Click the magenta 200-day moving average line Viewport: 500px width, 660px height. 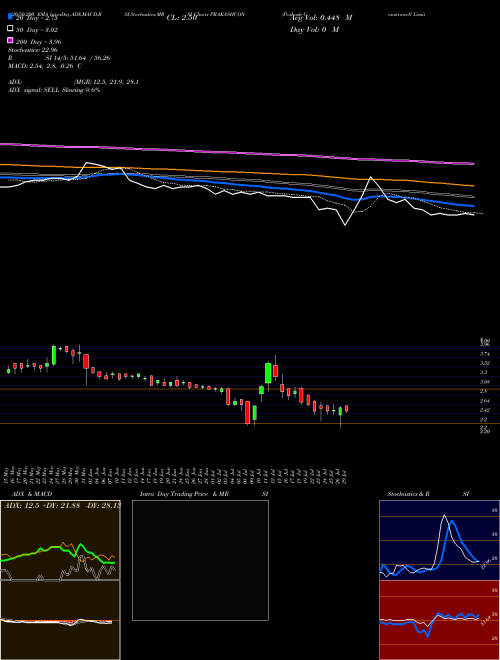pyautogui.click(x=236, y=152)
